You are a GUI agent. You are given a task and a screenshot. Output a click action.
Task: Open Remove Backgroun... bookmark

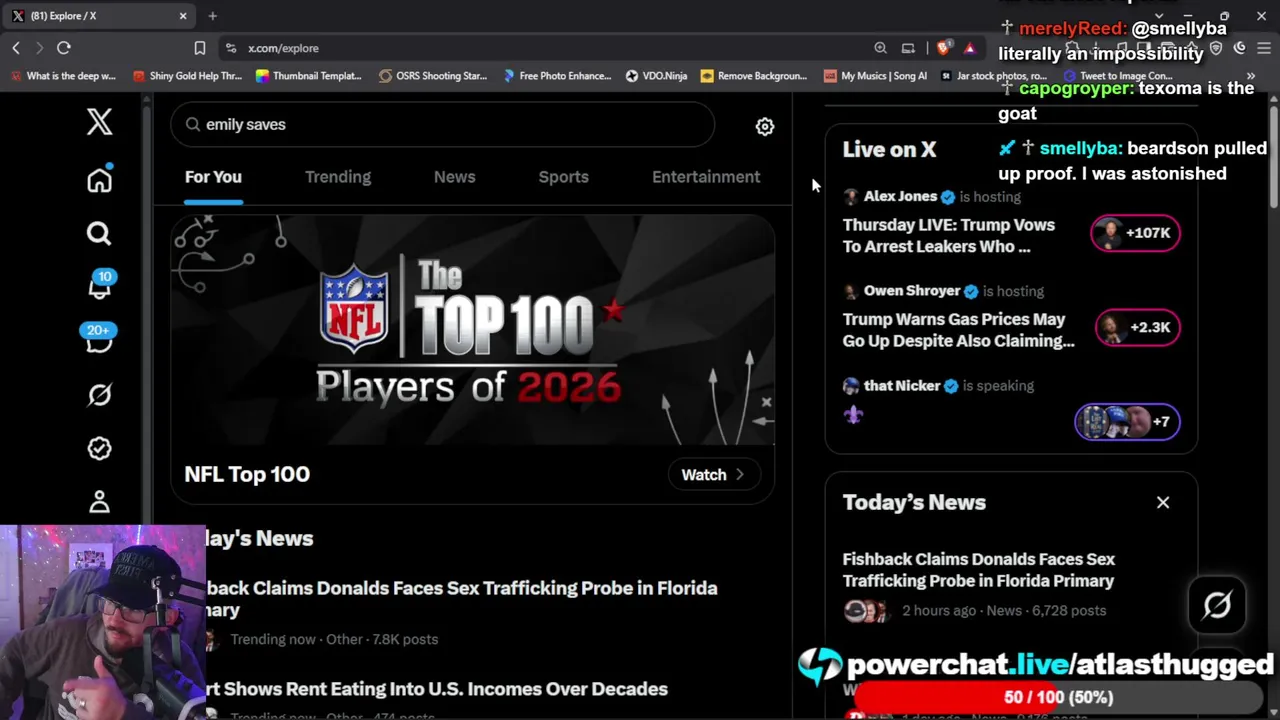[x=754, y=76]
